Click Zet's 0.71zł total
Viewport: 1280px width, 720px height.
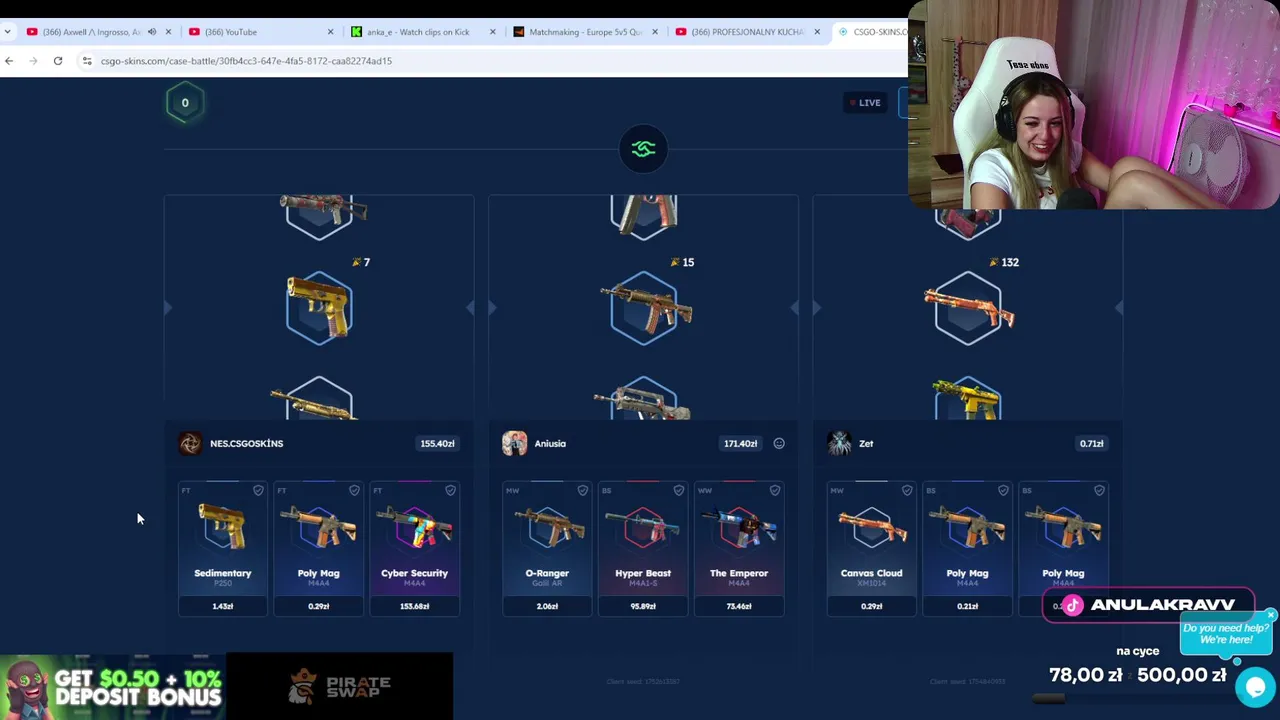1091,443
